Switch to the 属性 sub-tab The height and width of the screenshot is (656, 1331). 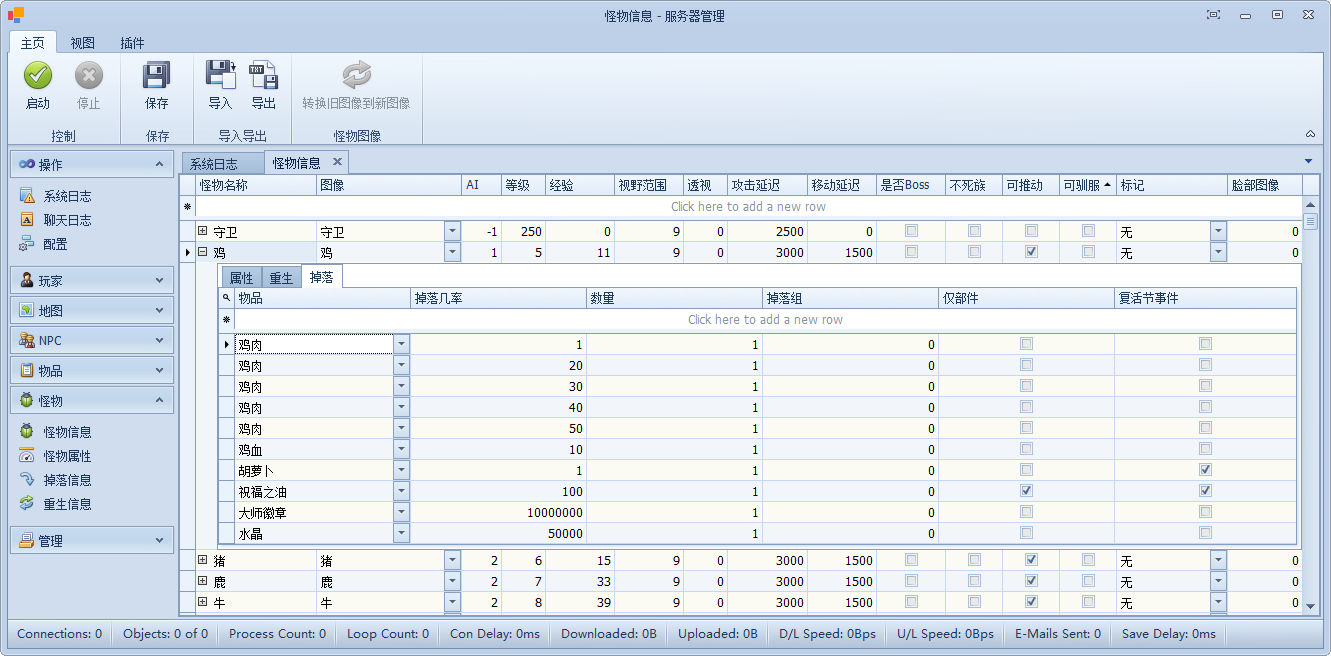coord(241,278)
